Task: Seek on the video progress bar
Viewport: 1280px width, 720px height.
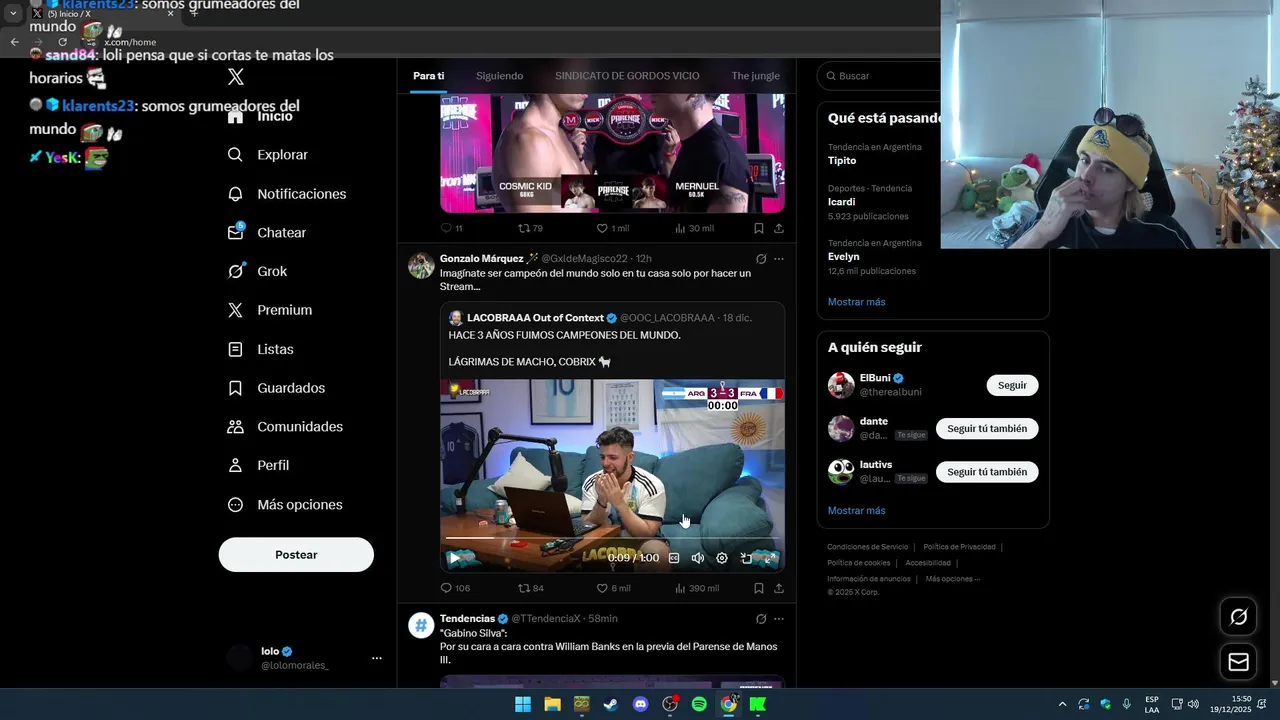Action: (x=612, y=540)
